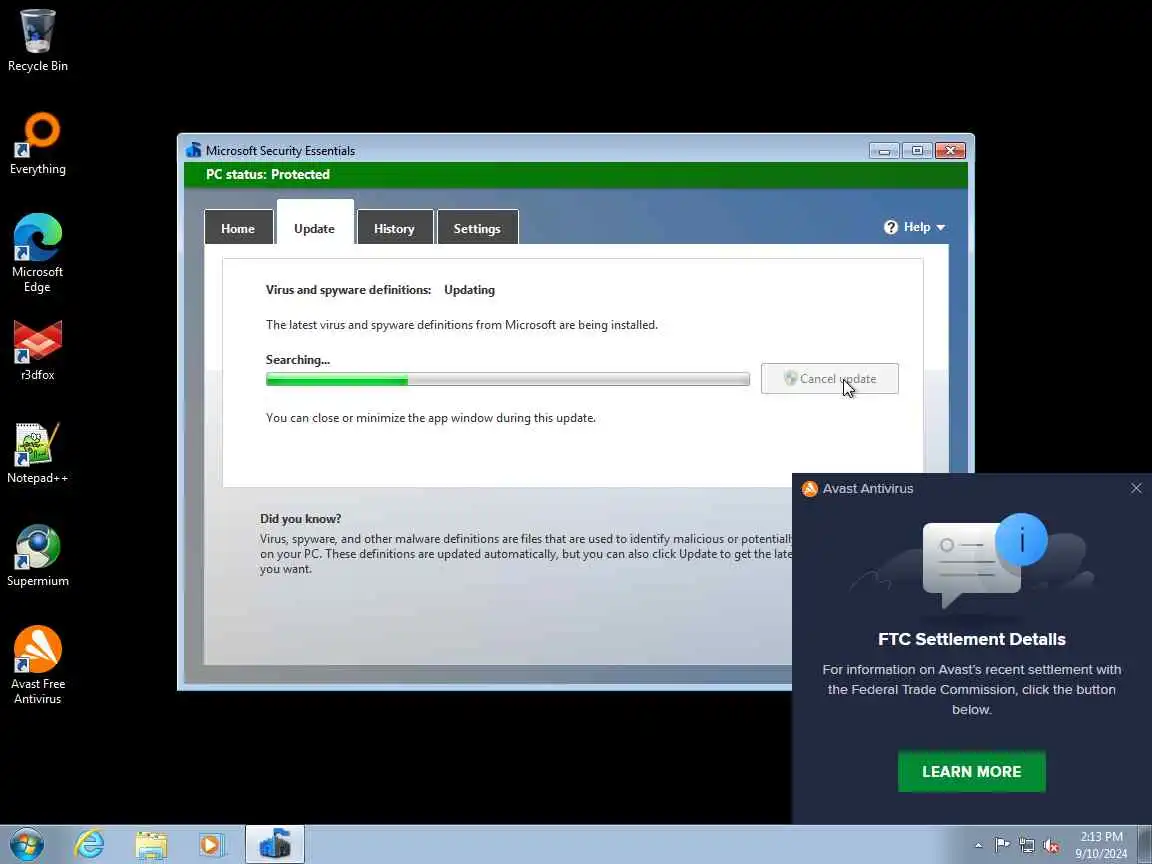The width and height of the screenshot is (1152, 864).
Task: Click the 'Updating' status text
Action: 469,289
